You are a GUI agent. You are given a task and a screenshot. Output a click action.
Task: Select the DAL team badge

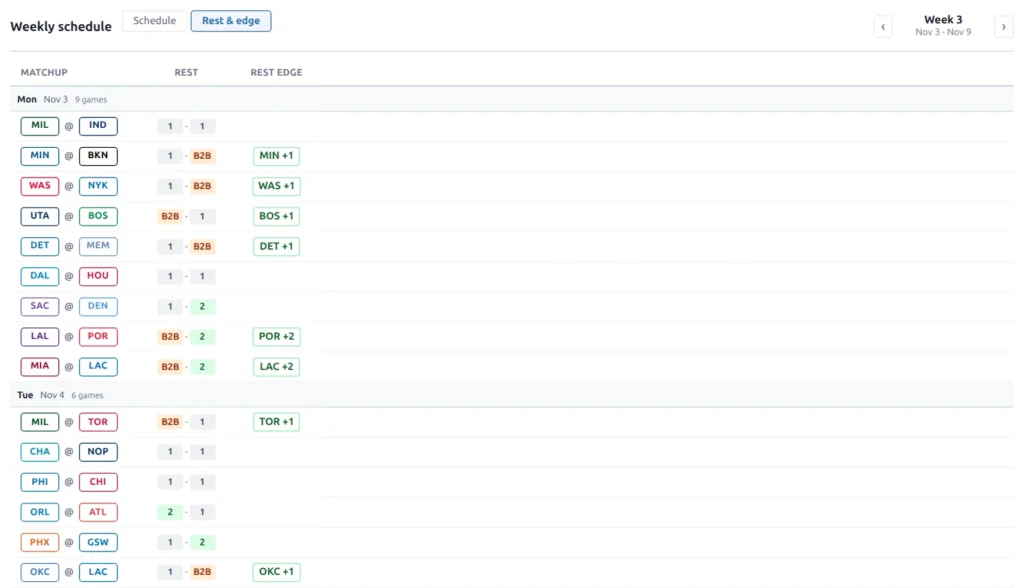40,276
